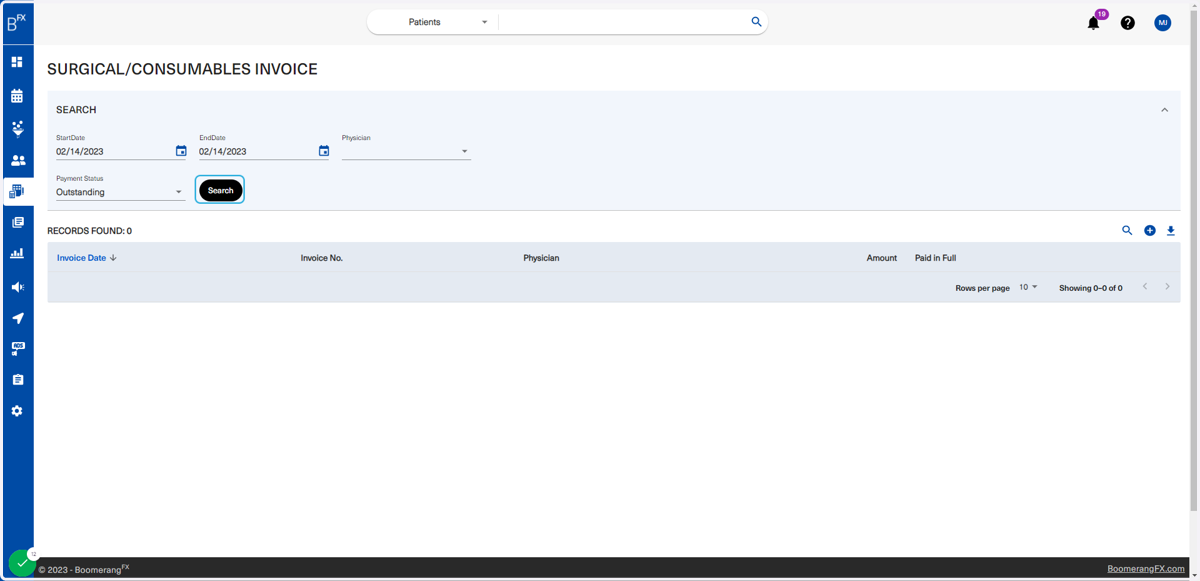This screenshot has height=581, width=1200.
Task: Open the notifications bell
Action: pyautogui.click(x=1093, y=23)
